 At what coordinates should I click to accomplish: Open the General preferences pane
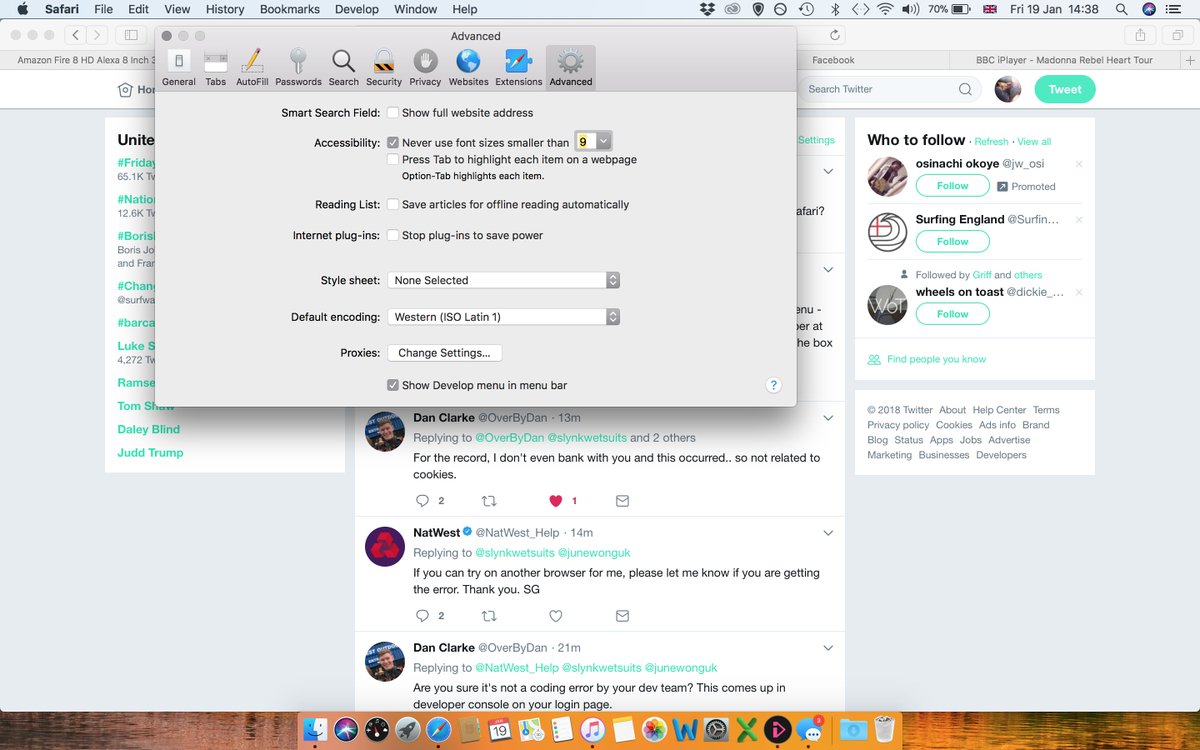coord(179,67)
